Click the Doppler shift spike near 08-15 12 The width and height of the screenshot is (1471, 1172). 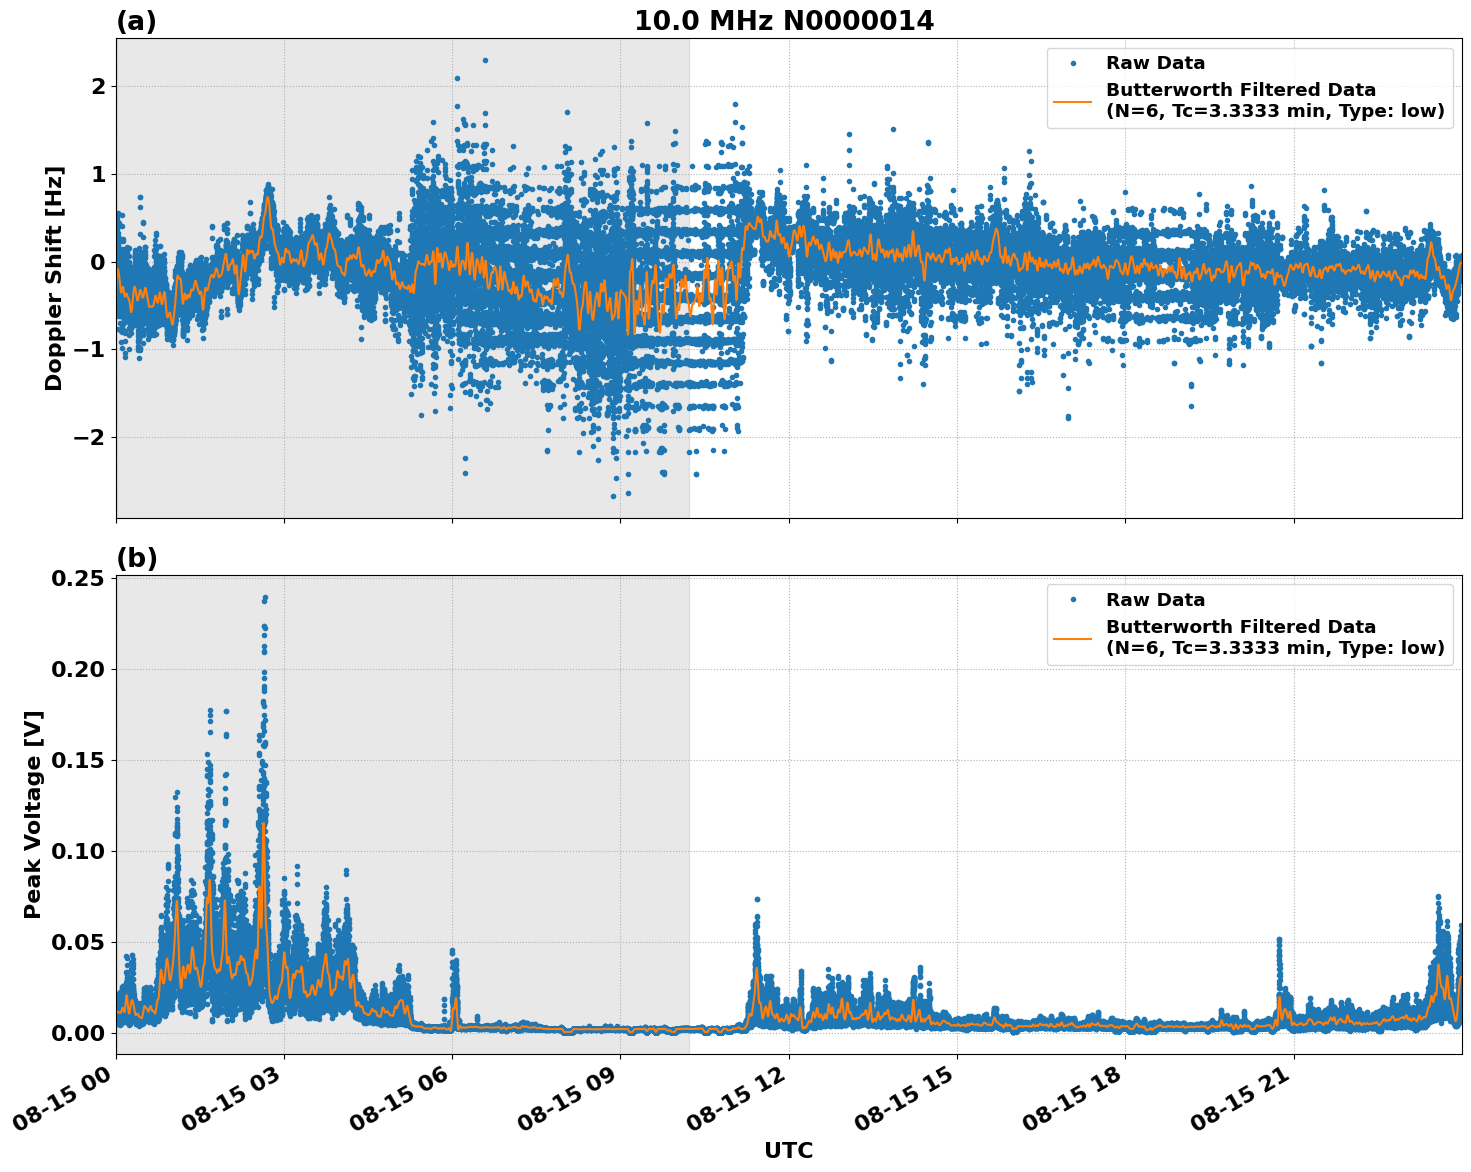[757, 215]
